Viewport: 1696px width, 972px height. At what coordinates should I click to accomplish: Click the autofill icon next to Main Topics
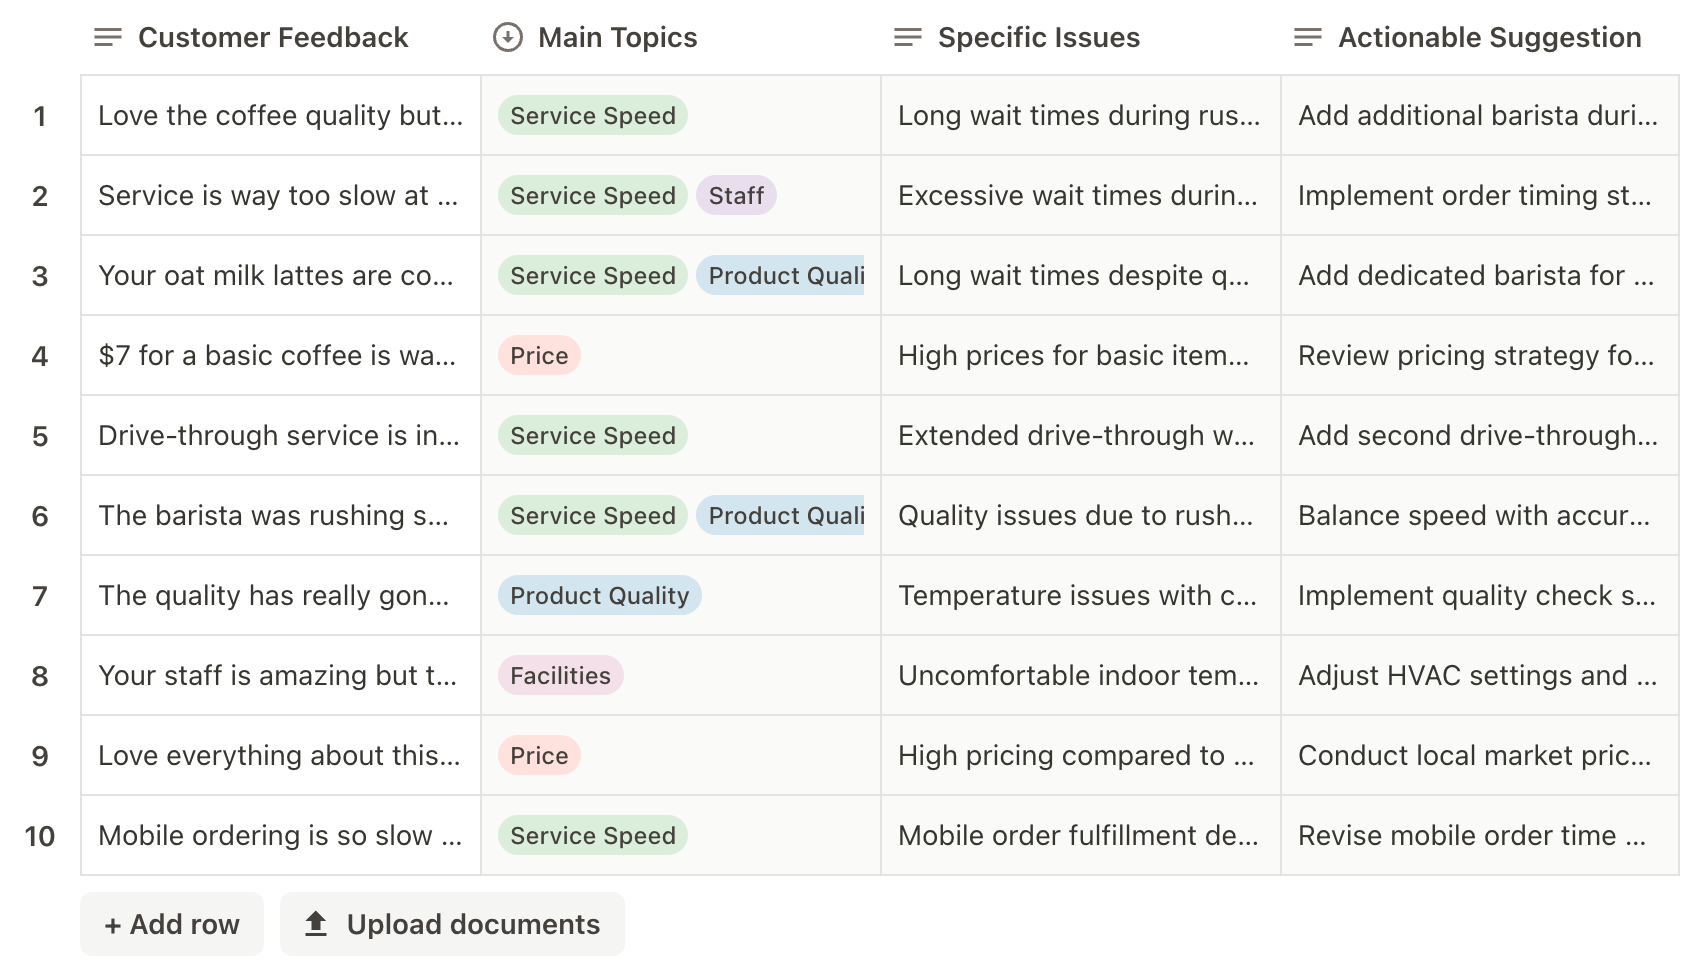click(x=506, y=37)
